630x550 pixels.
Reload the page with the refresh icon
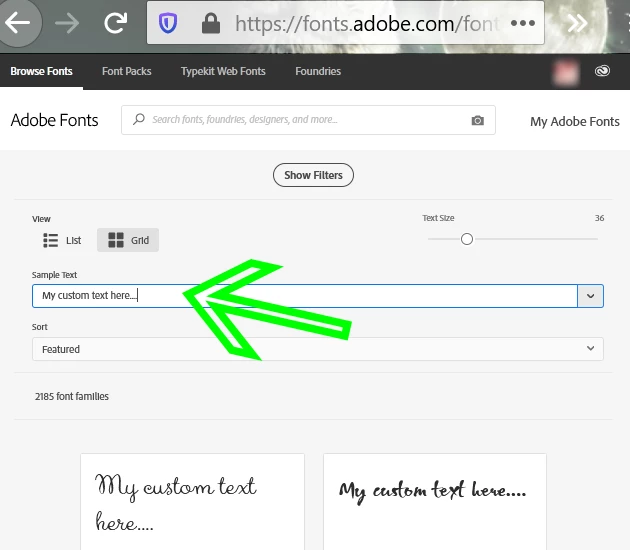[116, 22]
